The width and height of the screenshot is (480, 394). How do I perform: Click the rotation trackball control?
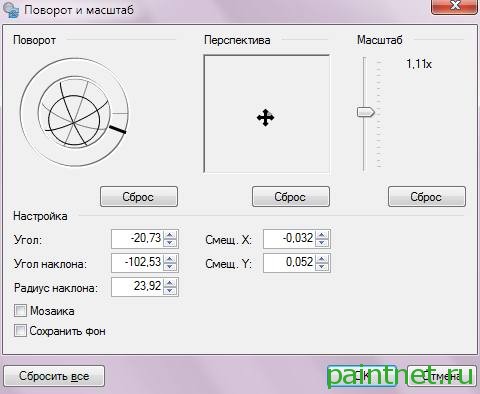(x=74, y=113)
